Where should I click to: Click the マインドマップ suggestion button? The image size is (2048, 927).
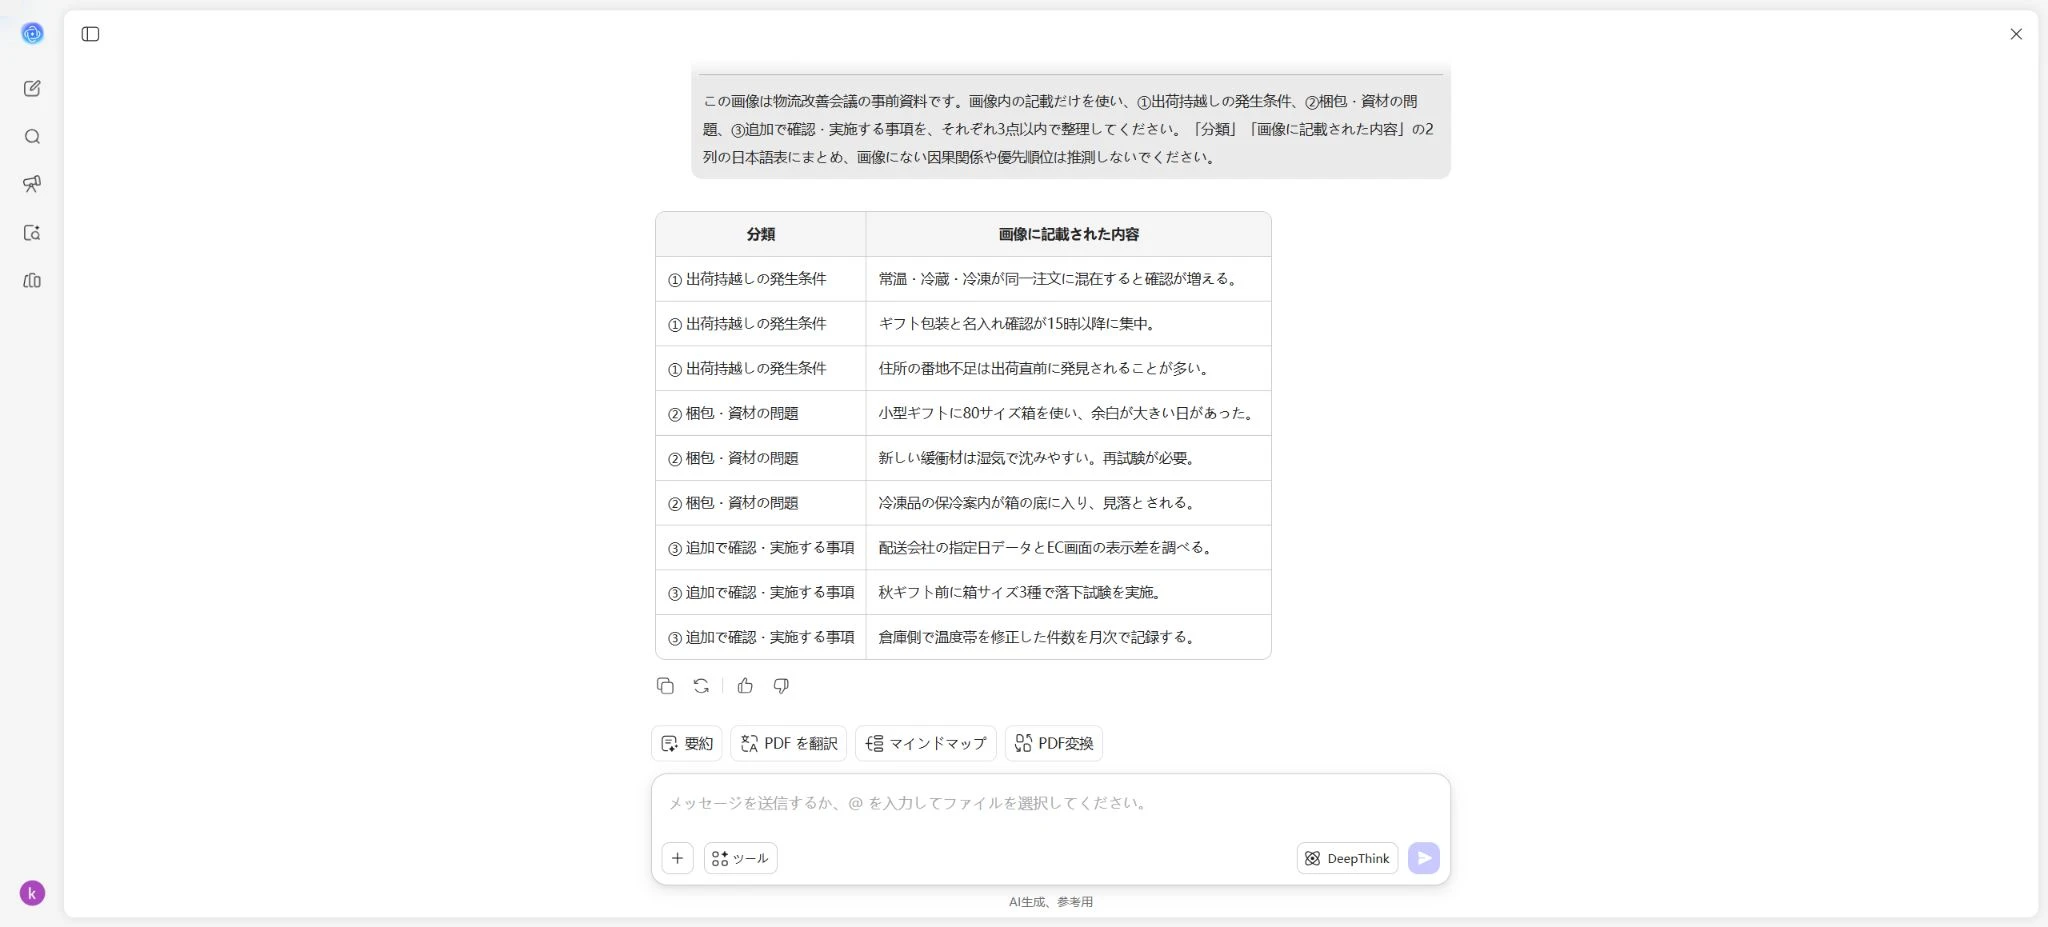(x=926, y=743)
